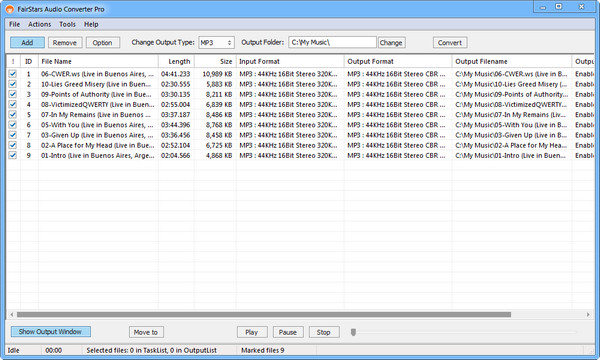This screenshot has height=360, width=600.
Task: Click output filename C:\My Music\07-In My Remains
Action: pos(510,114)
